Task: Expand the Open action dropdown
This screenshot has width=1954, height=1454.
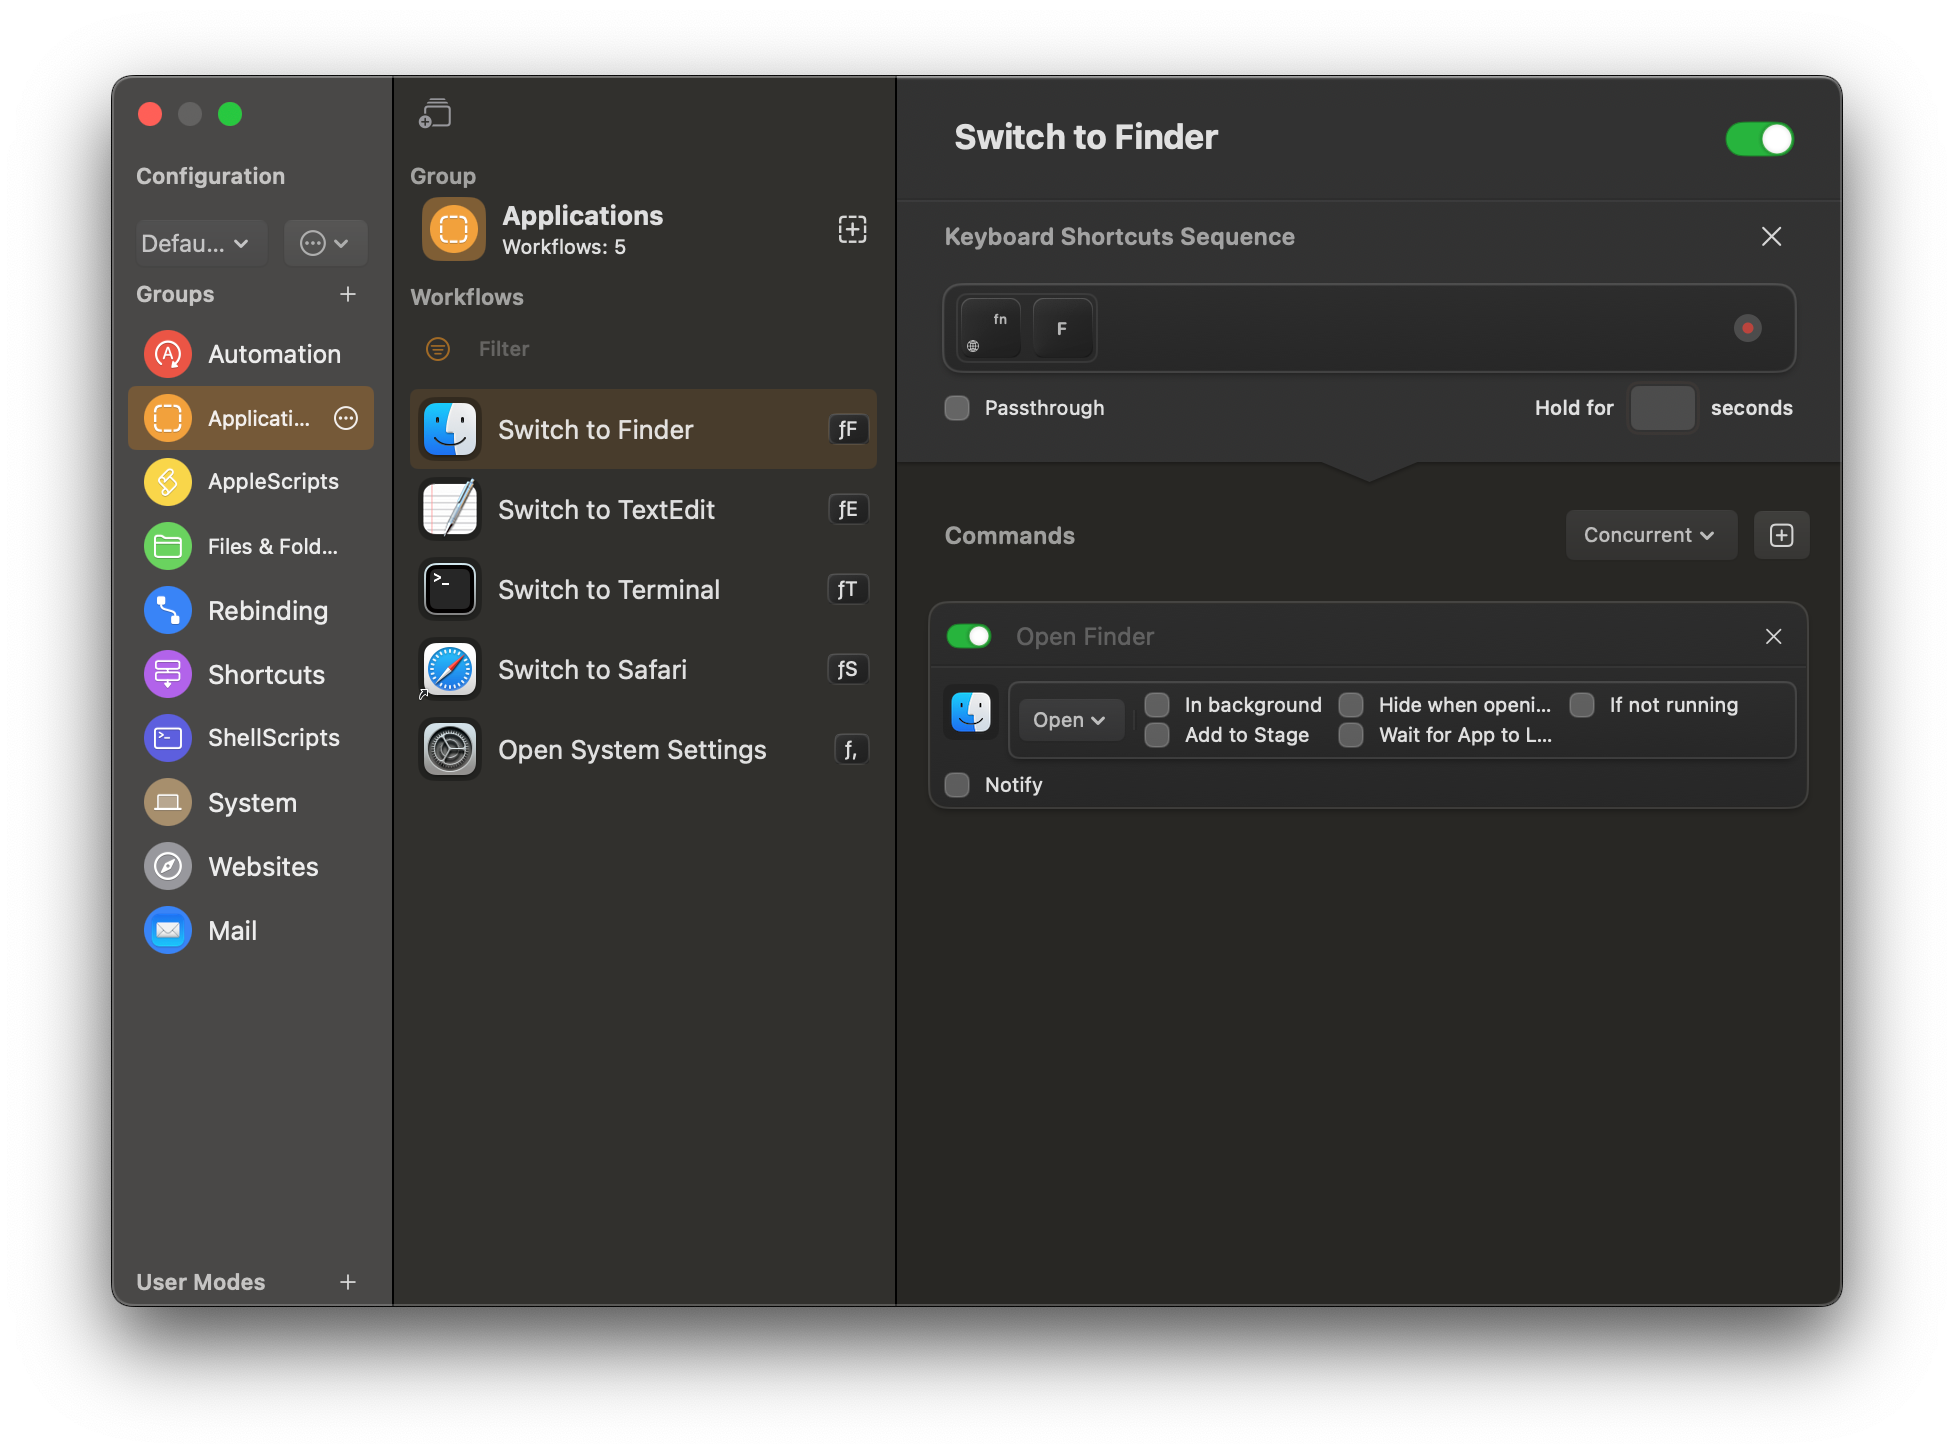Action: [1069, 720]
